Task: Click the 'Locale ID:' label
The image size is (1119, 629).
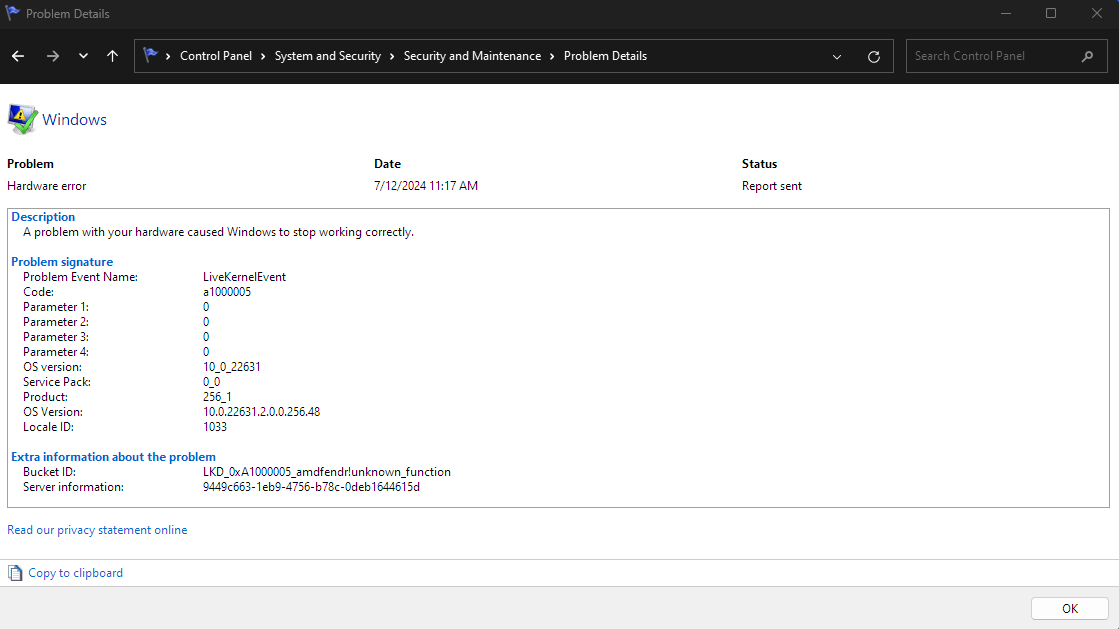Action: [x=49, y=427]
